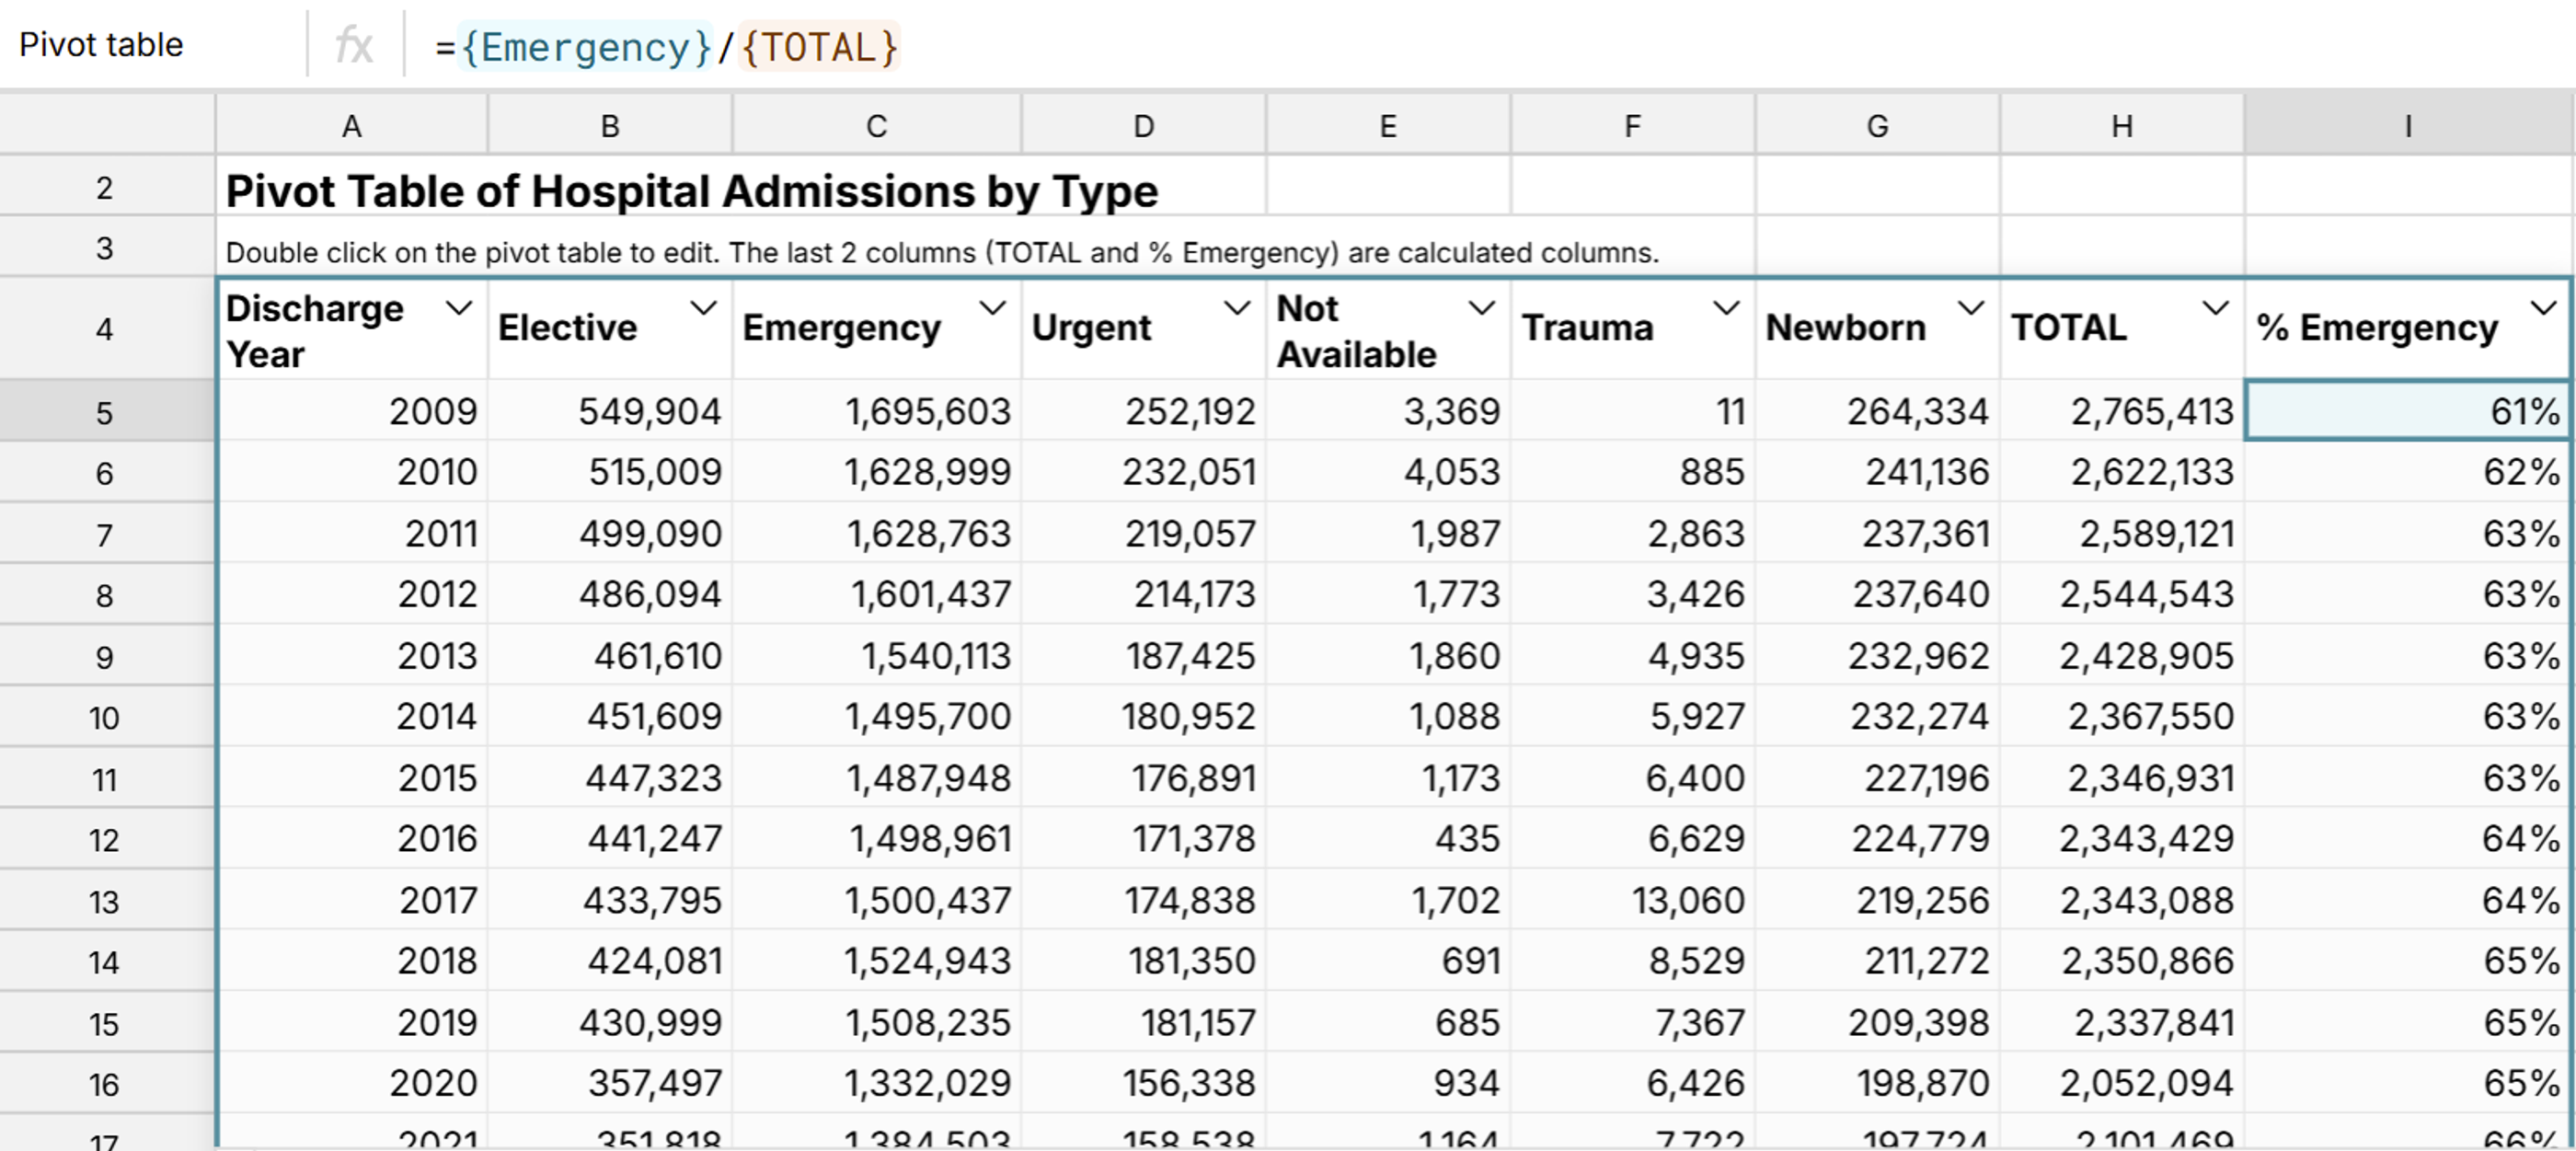Click the % Emergency header cell
Image resolution: width=2576 pixels, height=1151 pixels.
click(x=2408, y=329)
